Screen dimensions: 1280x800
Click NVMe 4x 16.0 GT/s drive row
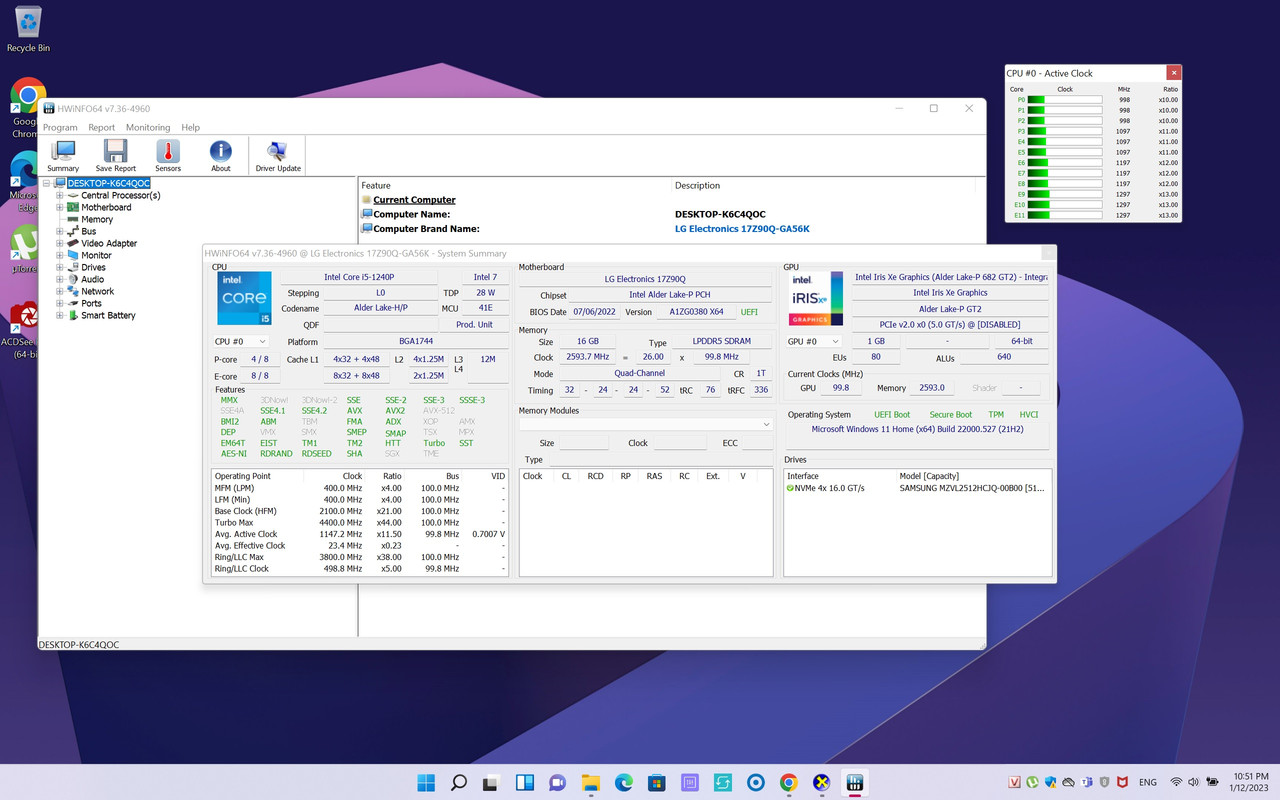917,488
